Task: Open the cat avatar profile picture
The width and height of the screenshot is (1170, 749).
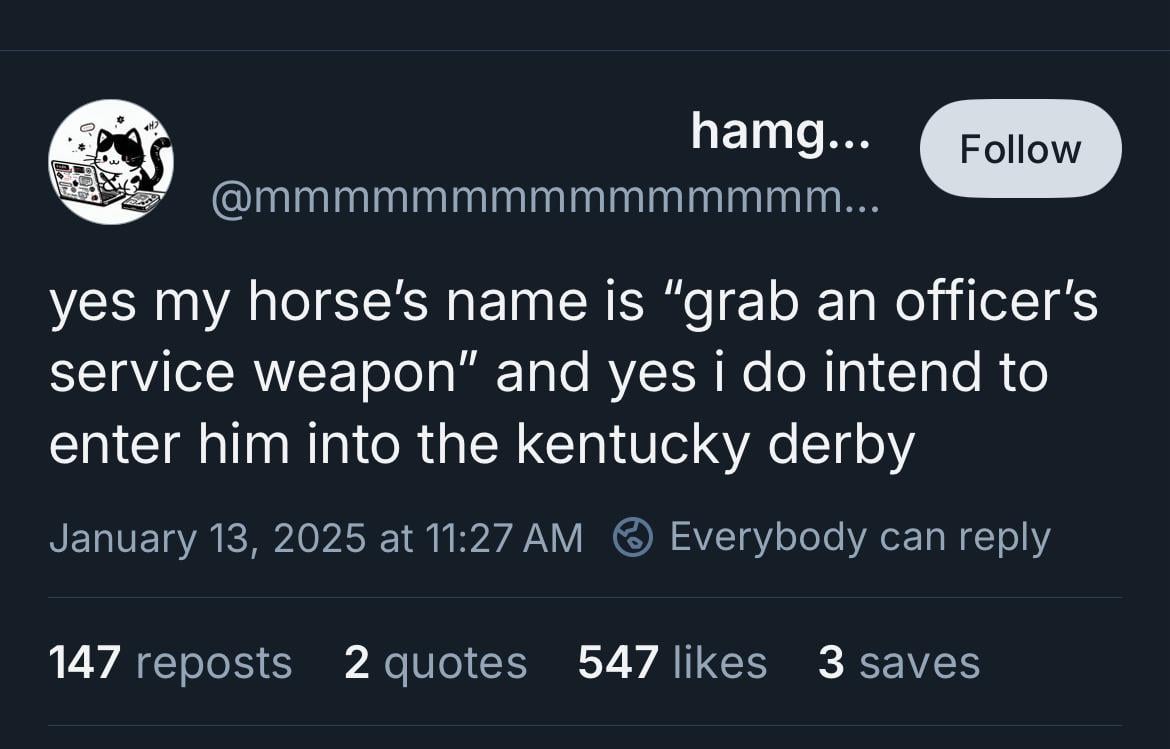Action: coord(111,162)
